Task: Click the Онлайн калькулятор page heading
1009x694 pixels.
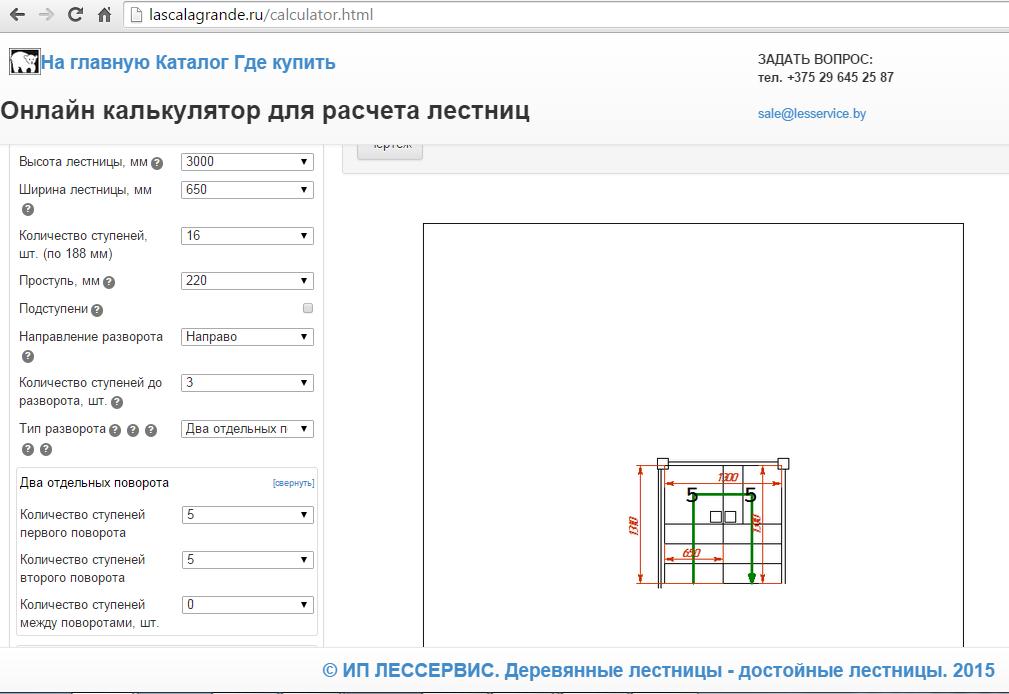Action: click(265, 111)
